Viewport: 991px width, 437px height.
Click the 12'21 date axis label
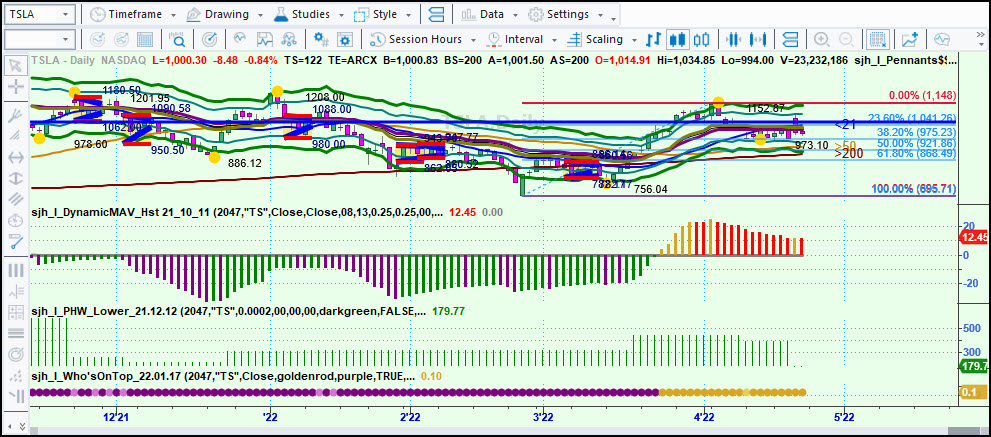point(116,418)
